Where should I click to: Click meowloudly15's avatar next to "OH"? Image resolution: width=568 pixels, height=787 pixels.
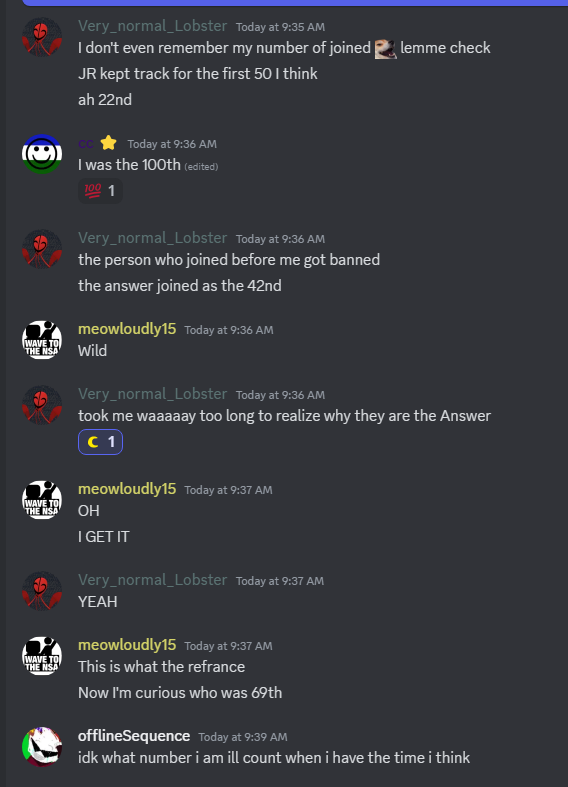[x=42, y=500]
